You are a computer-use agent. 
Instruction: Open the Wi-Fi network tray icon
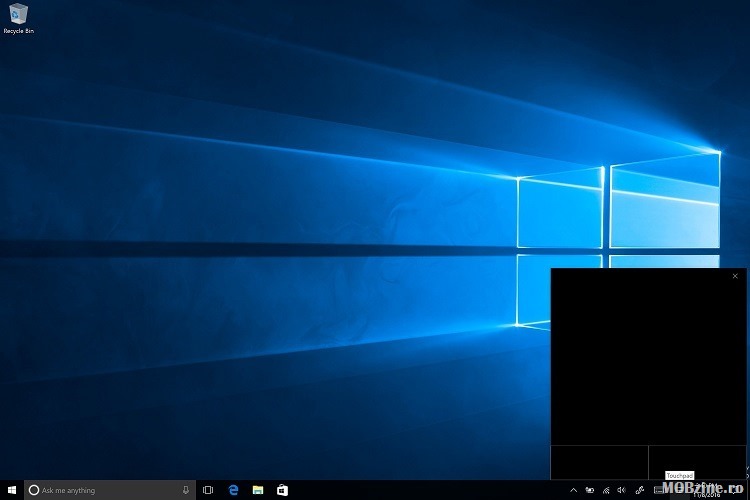tap(606, 490)
